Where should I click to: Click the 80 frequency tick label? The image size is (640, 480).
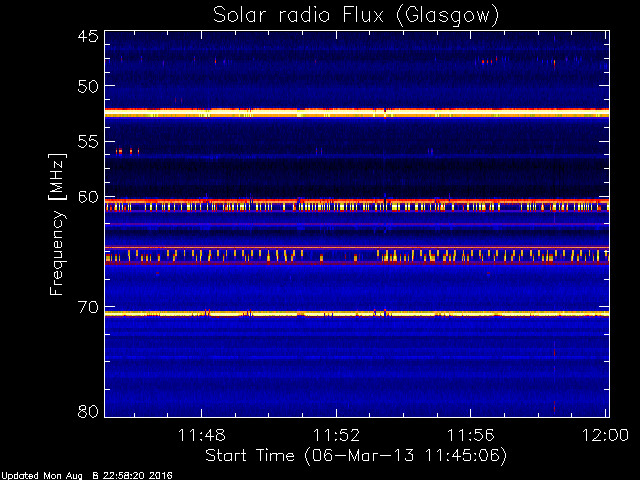coord(88,411)
